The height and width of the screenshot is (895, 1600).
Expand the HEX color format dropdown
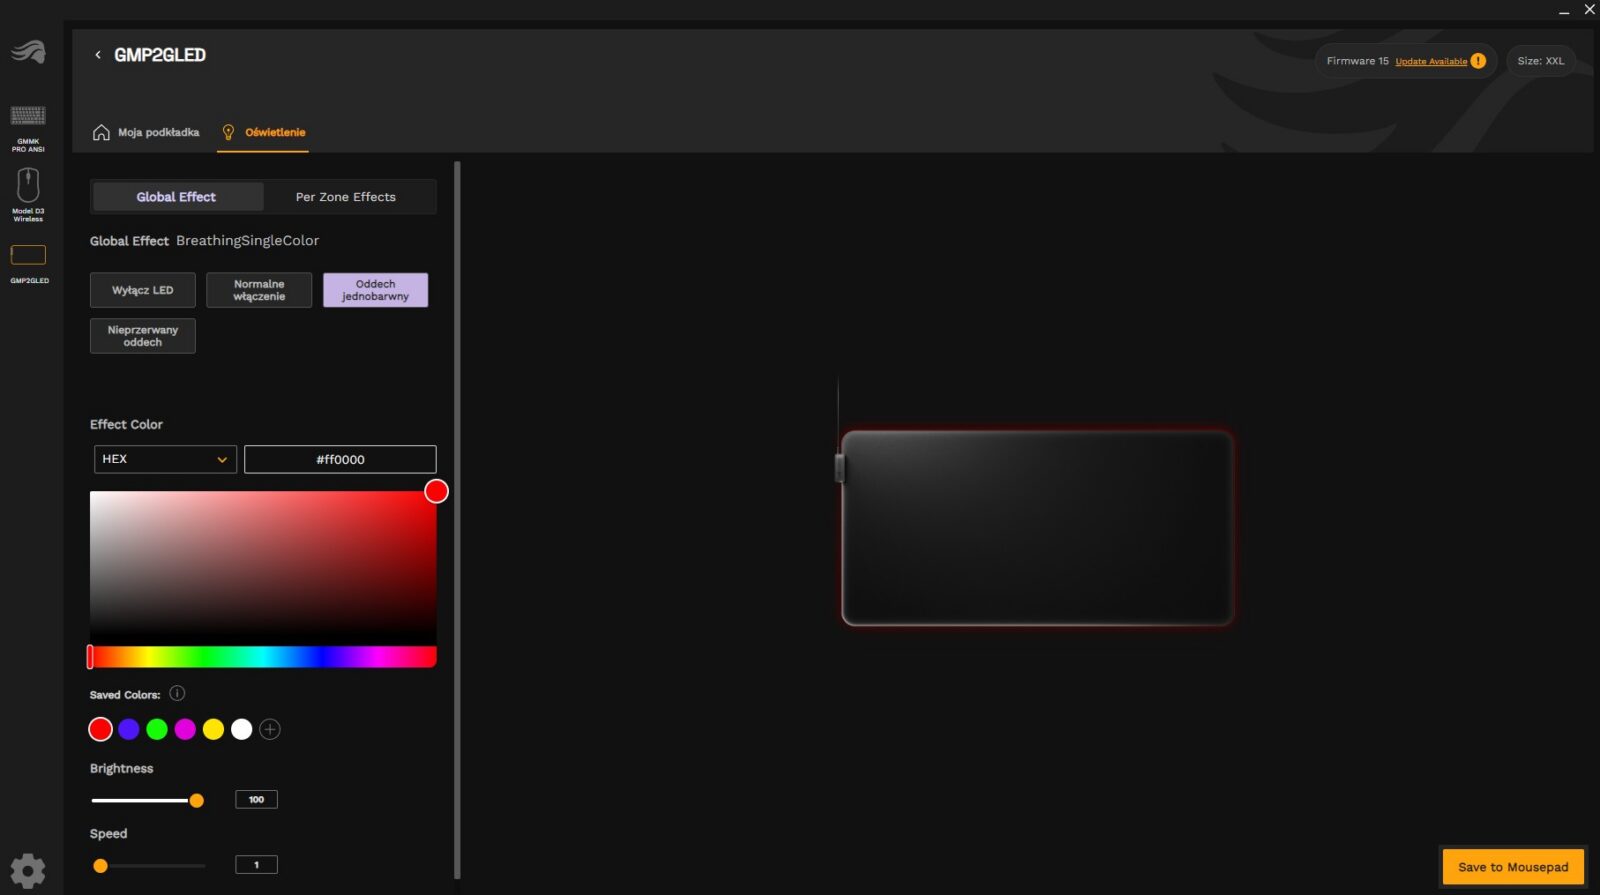(x=165, y=459)
